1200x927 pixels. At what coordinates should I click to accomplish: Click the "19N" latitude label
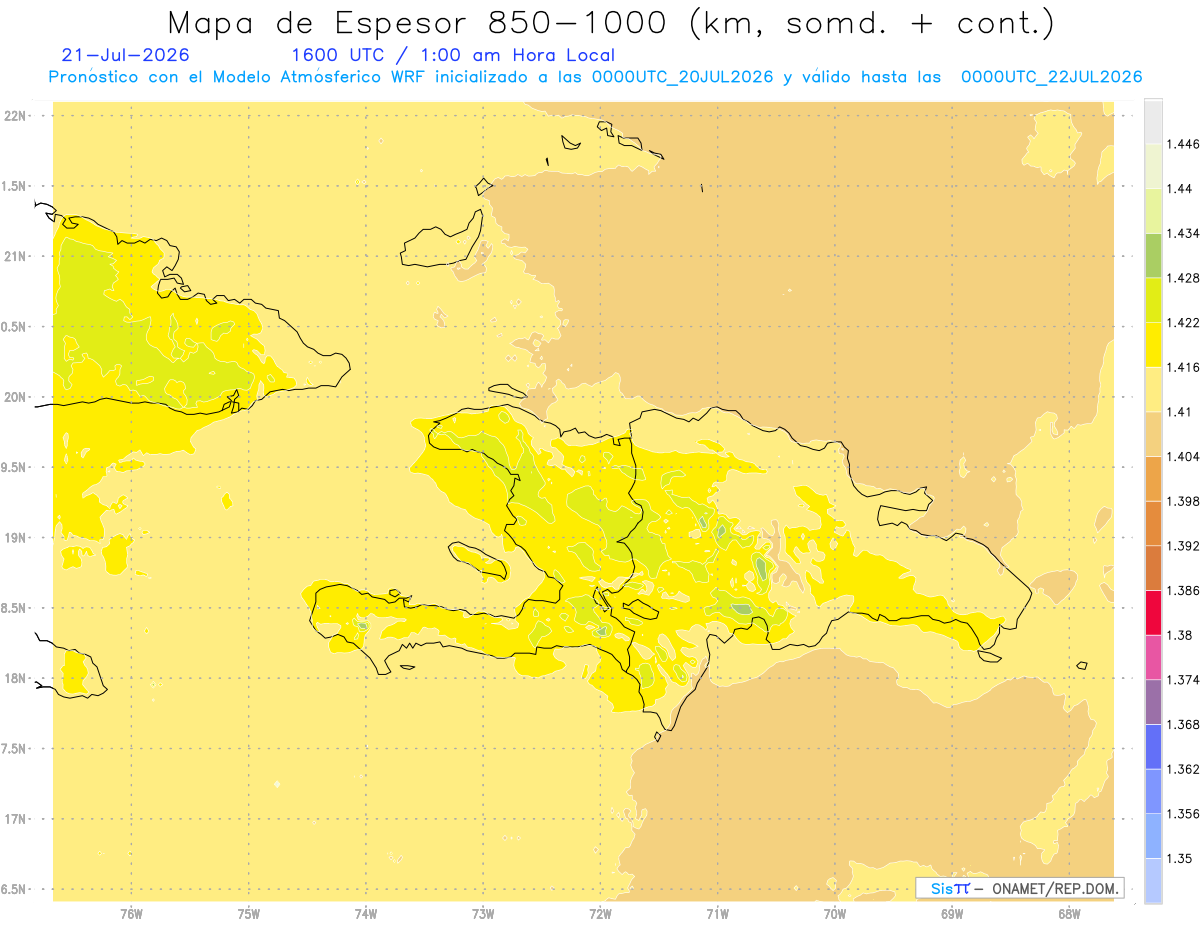[x=14, y=537]
